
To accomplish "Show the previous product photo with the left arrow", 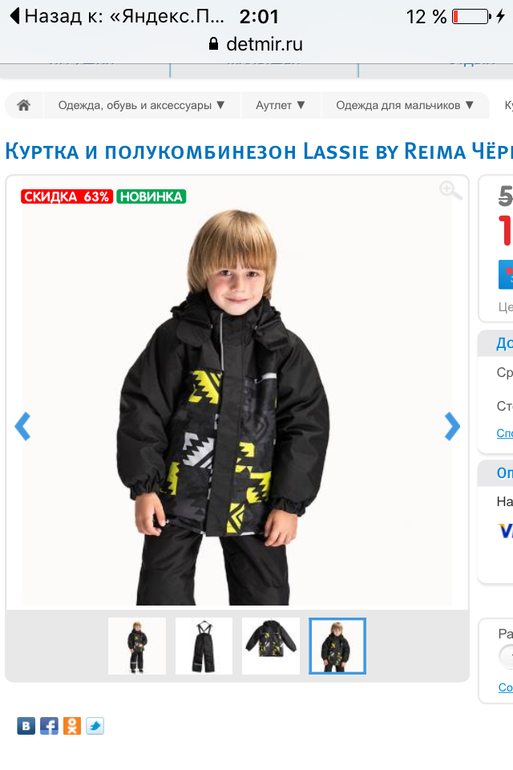I will (x=23, y=426).
